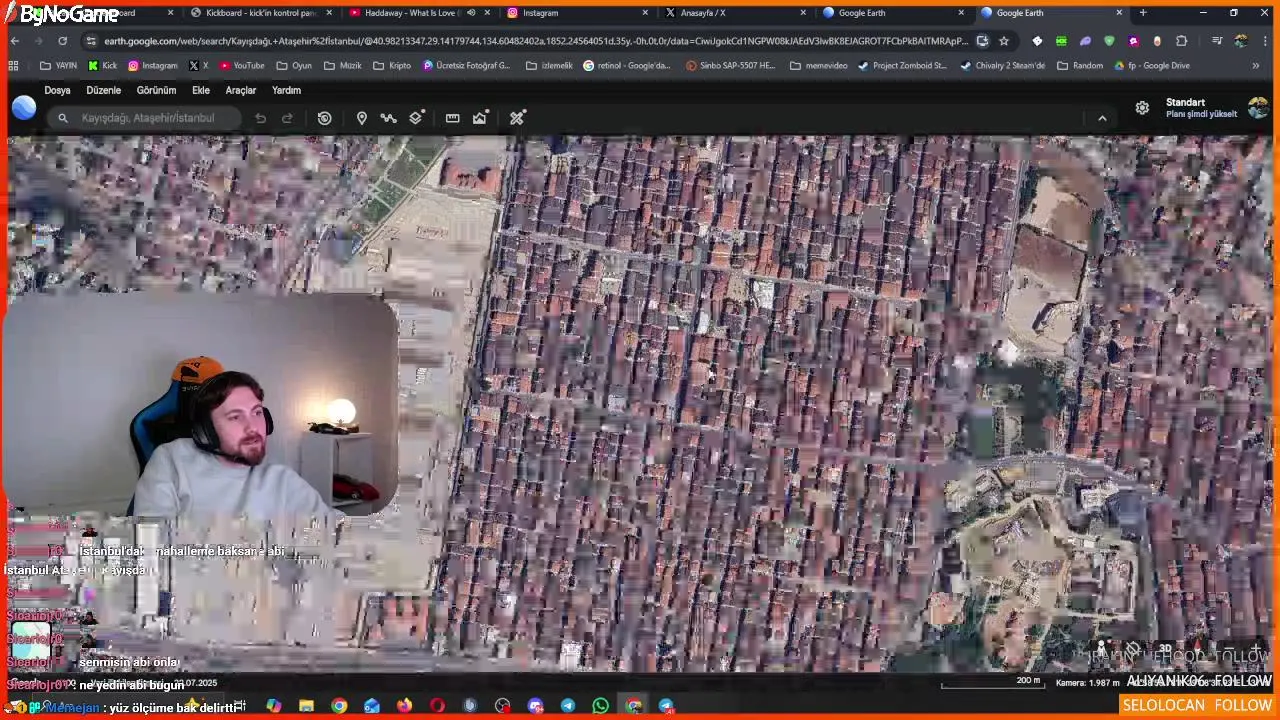
Task: Open File Explorer from the taskbar
Action: (306, 706)
